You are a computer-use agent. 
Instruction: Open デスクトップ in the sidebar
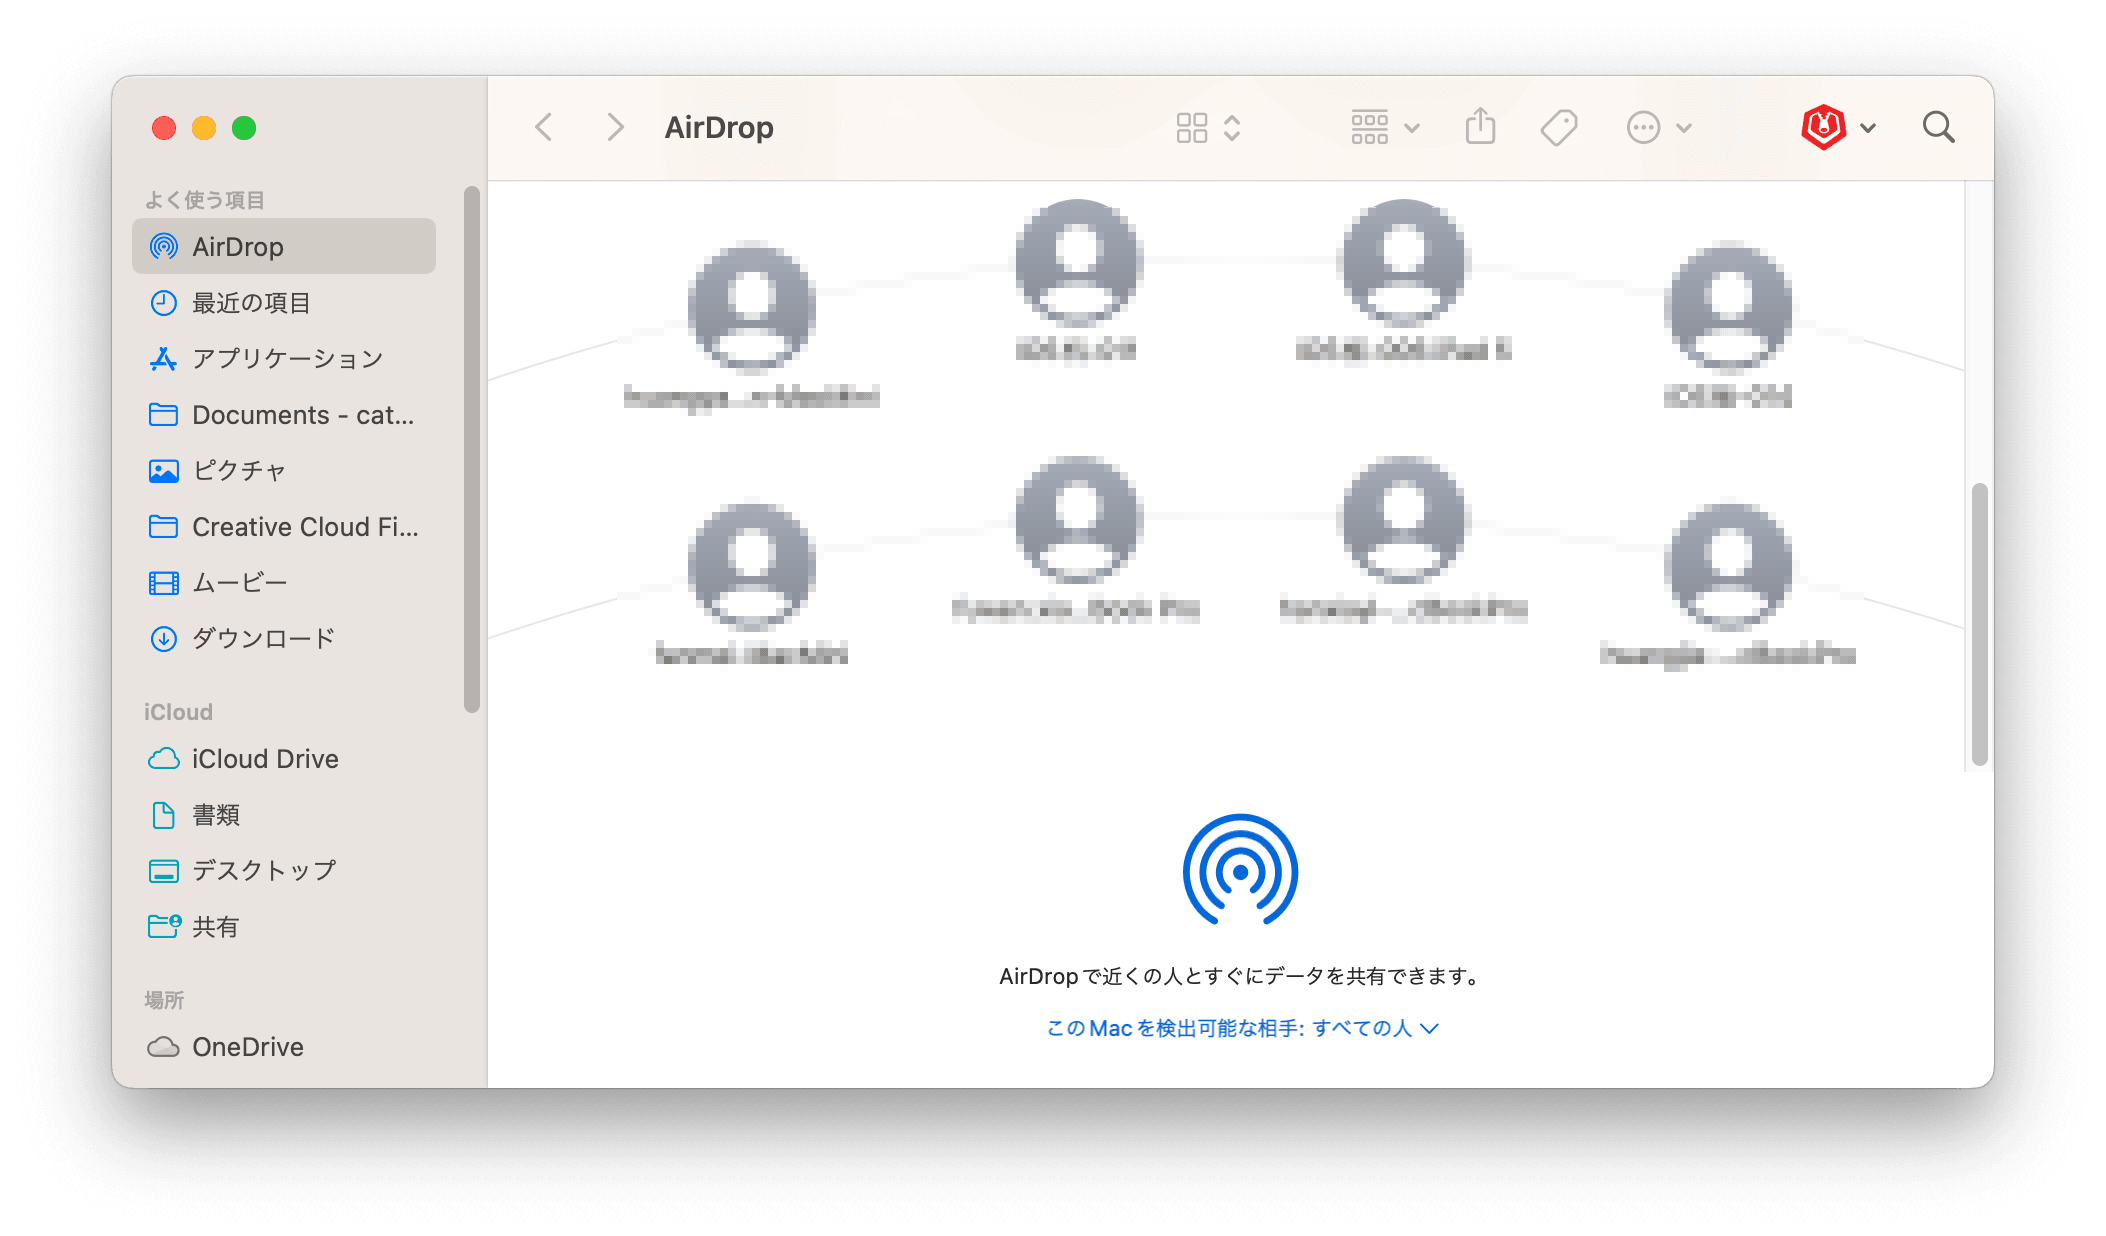(x=284, y=871)
